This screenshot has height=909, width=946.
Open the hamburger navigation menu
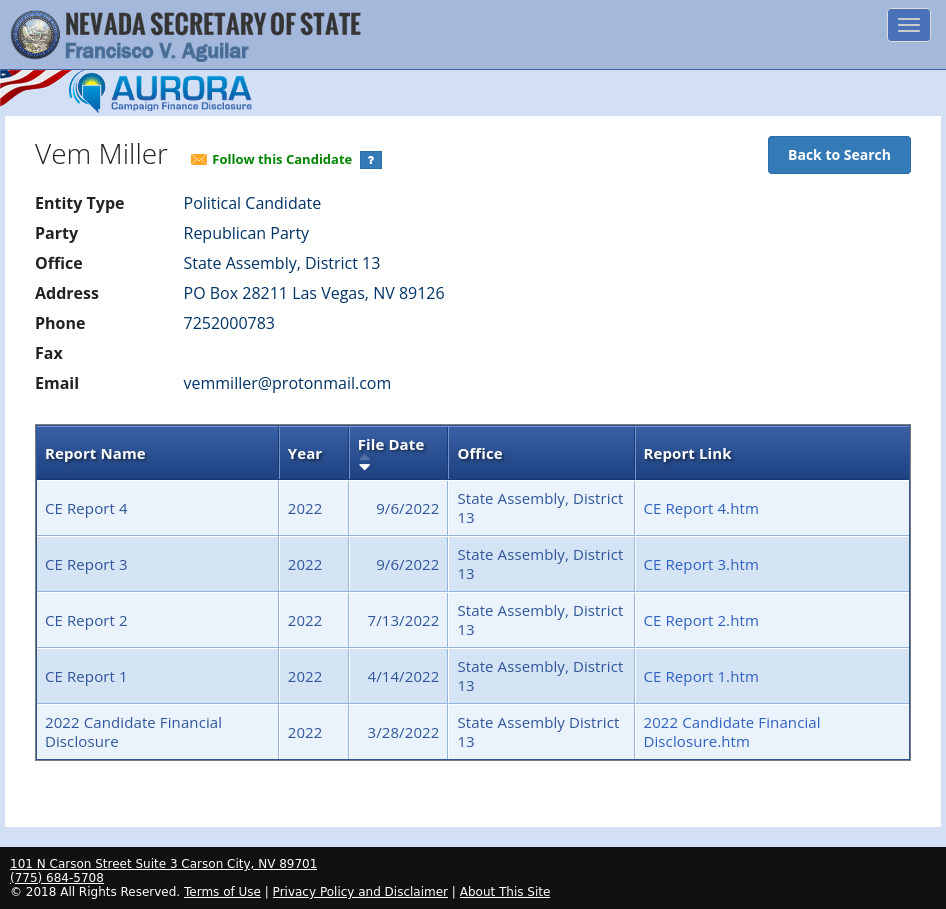pos(908,25)
